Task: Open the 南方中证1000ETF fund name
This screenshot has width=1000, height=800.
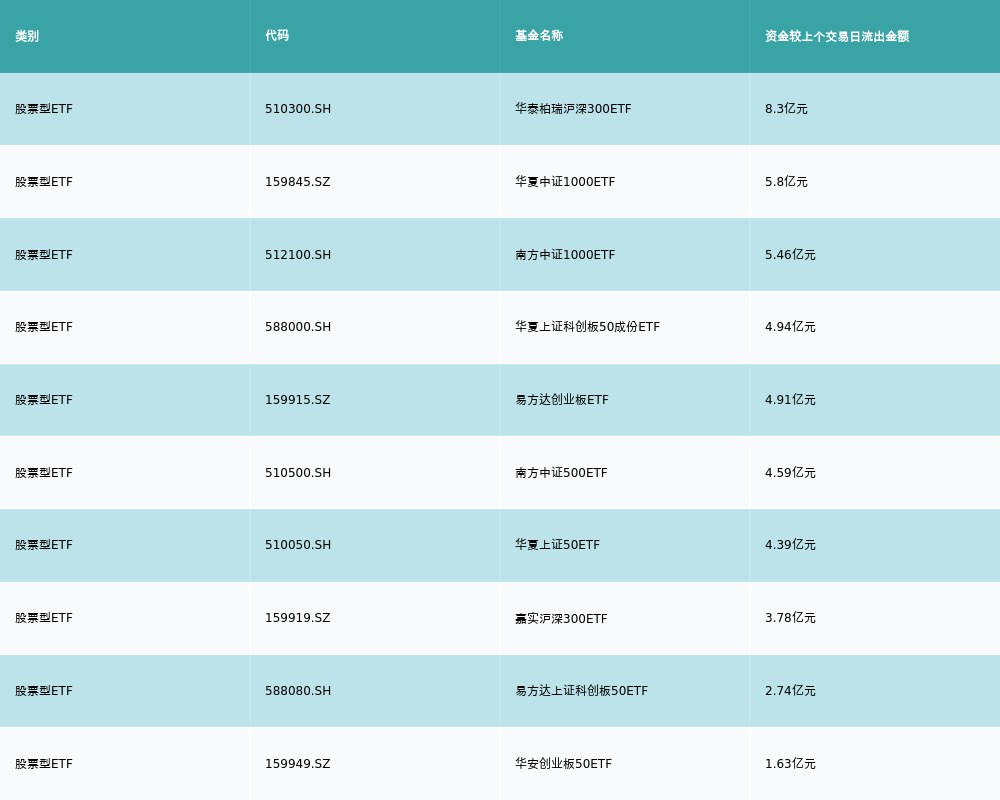Action: tap(565, 255)
